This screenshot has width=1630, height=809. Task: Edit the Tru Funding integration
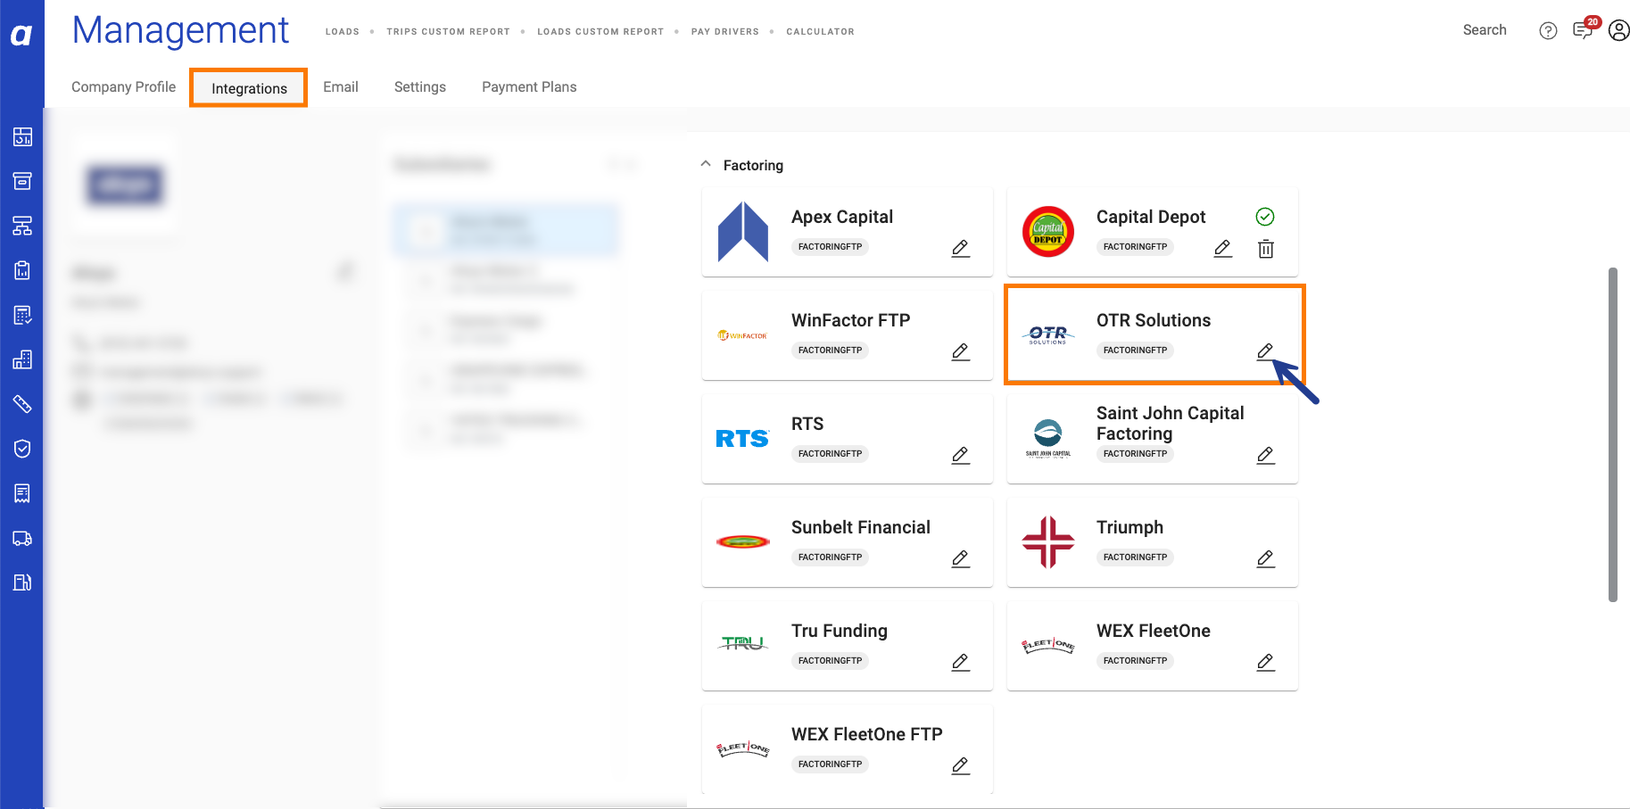click(x=960, y=662)
